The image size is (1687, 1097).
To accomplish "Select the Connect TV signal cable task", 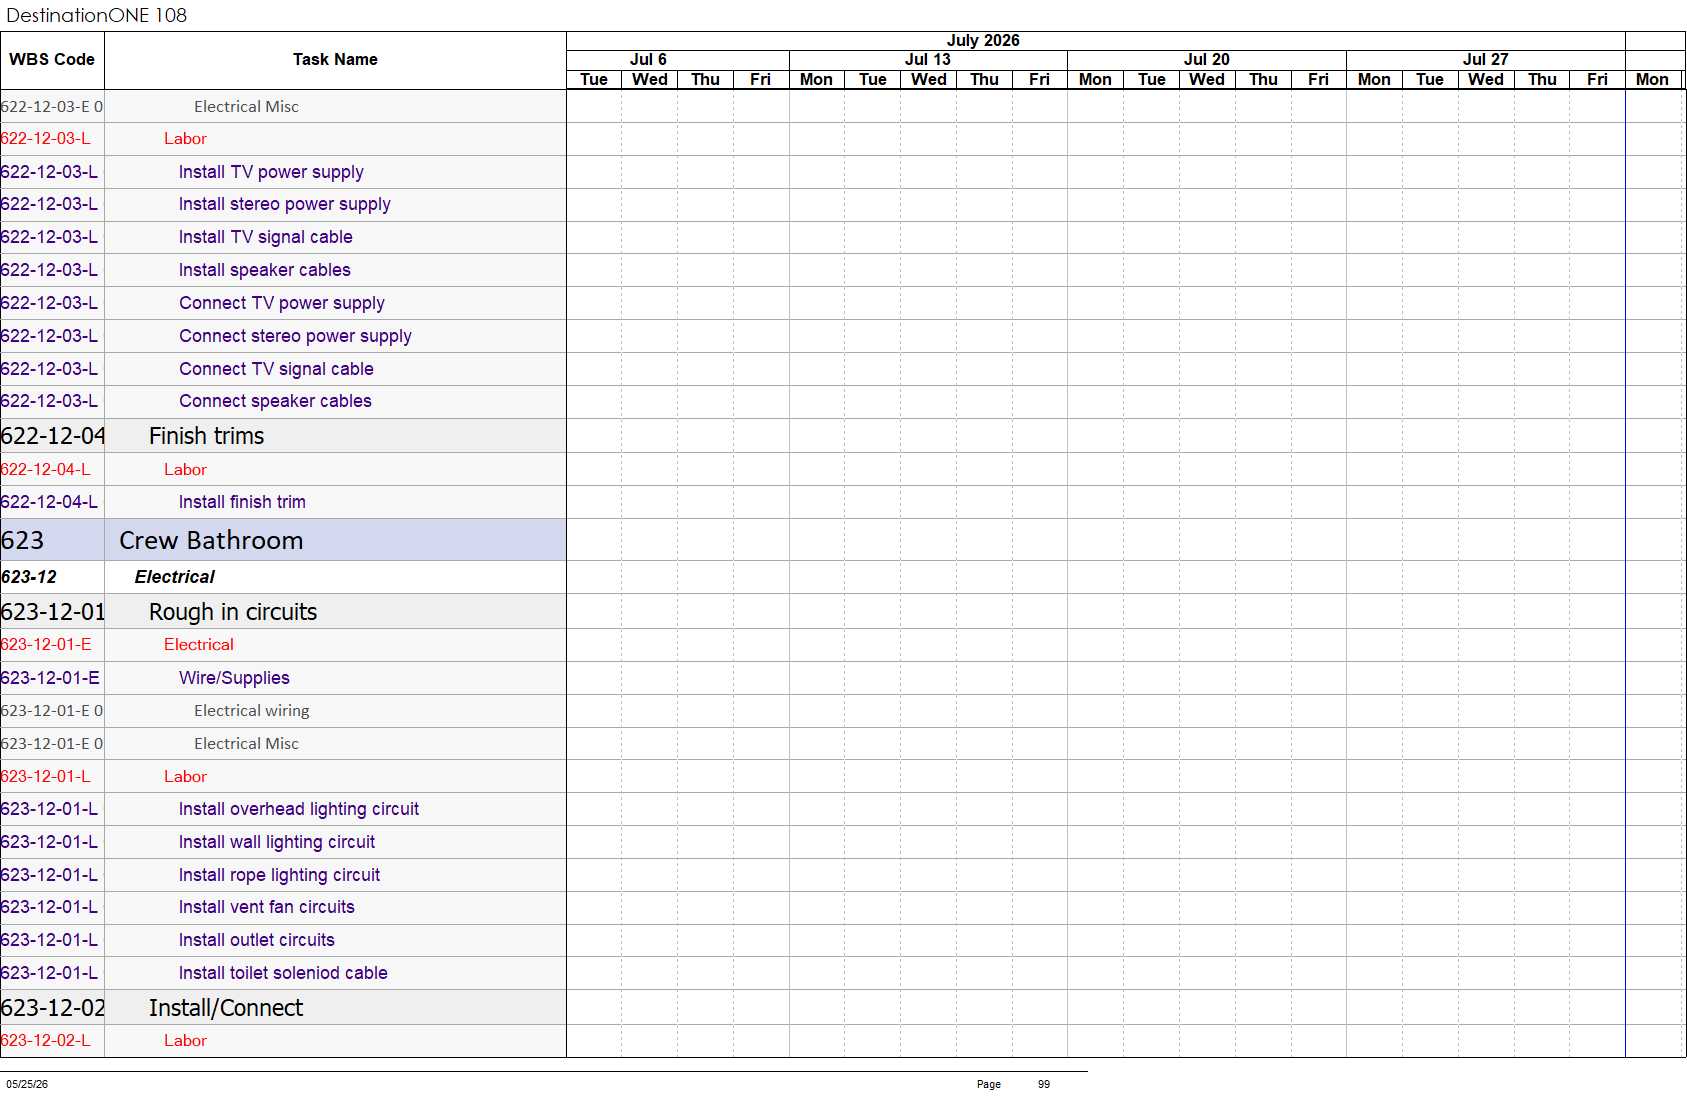I will tap(276, 369).
